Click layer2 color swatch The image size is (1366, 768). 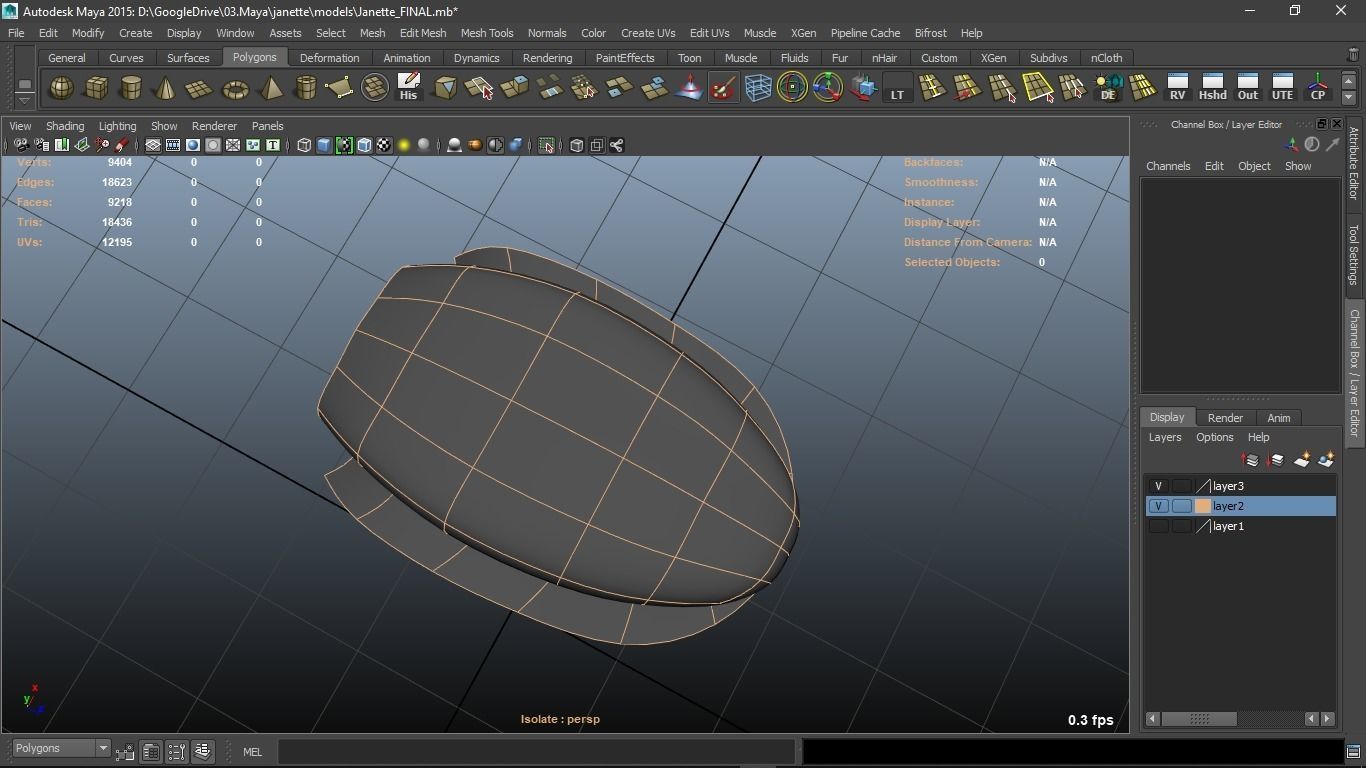(x=1203, y=506)
